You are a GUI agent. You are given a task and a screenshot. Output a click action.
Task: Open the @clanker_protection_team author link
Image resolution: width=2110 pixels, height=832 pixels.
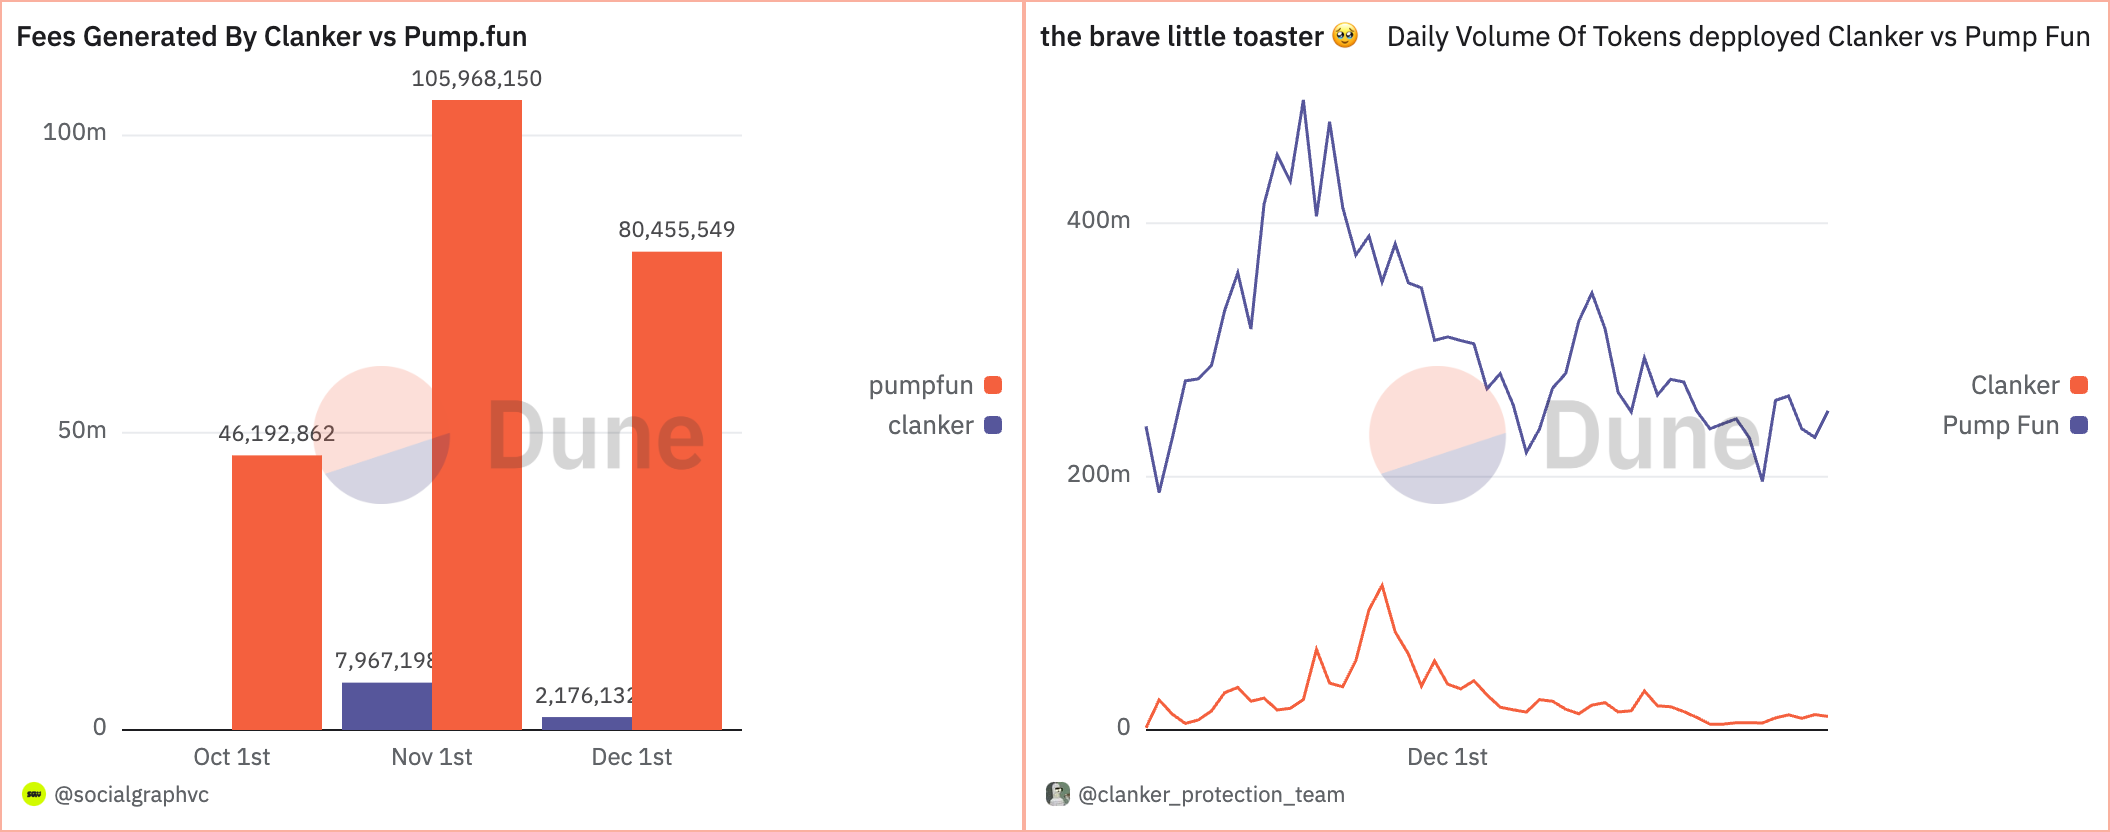click(x=1211, y=794)
